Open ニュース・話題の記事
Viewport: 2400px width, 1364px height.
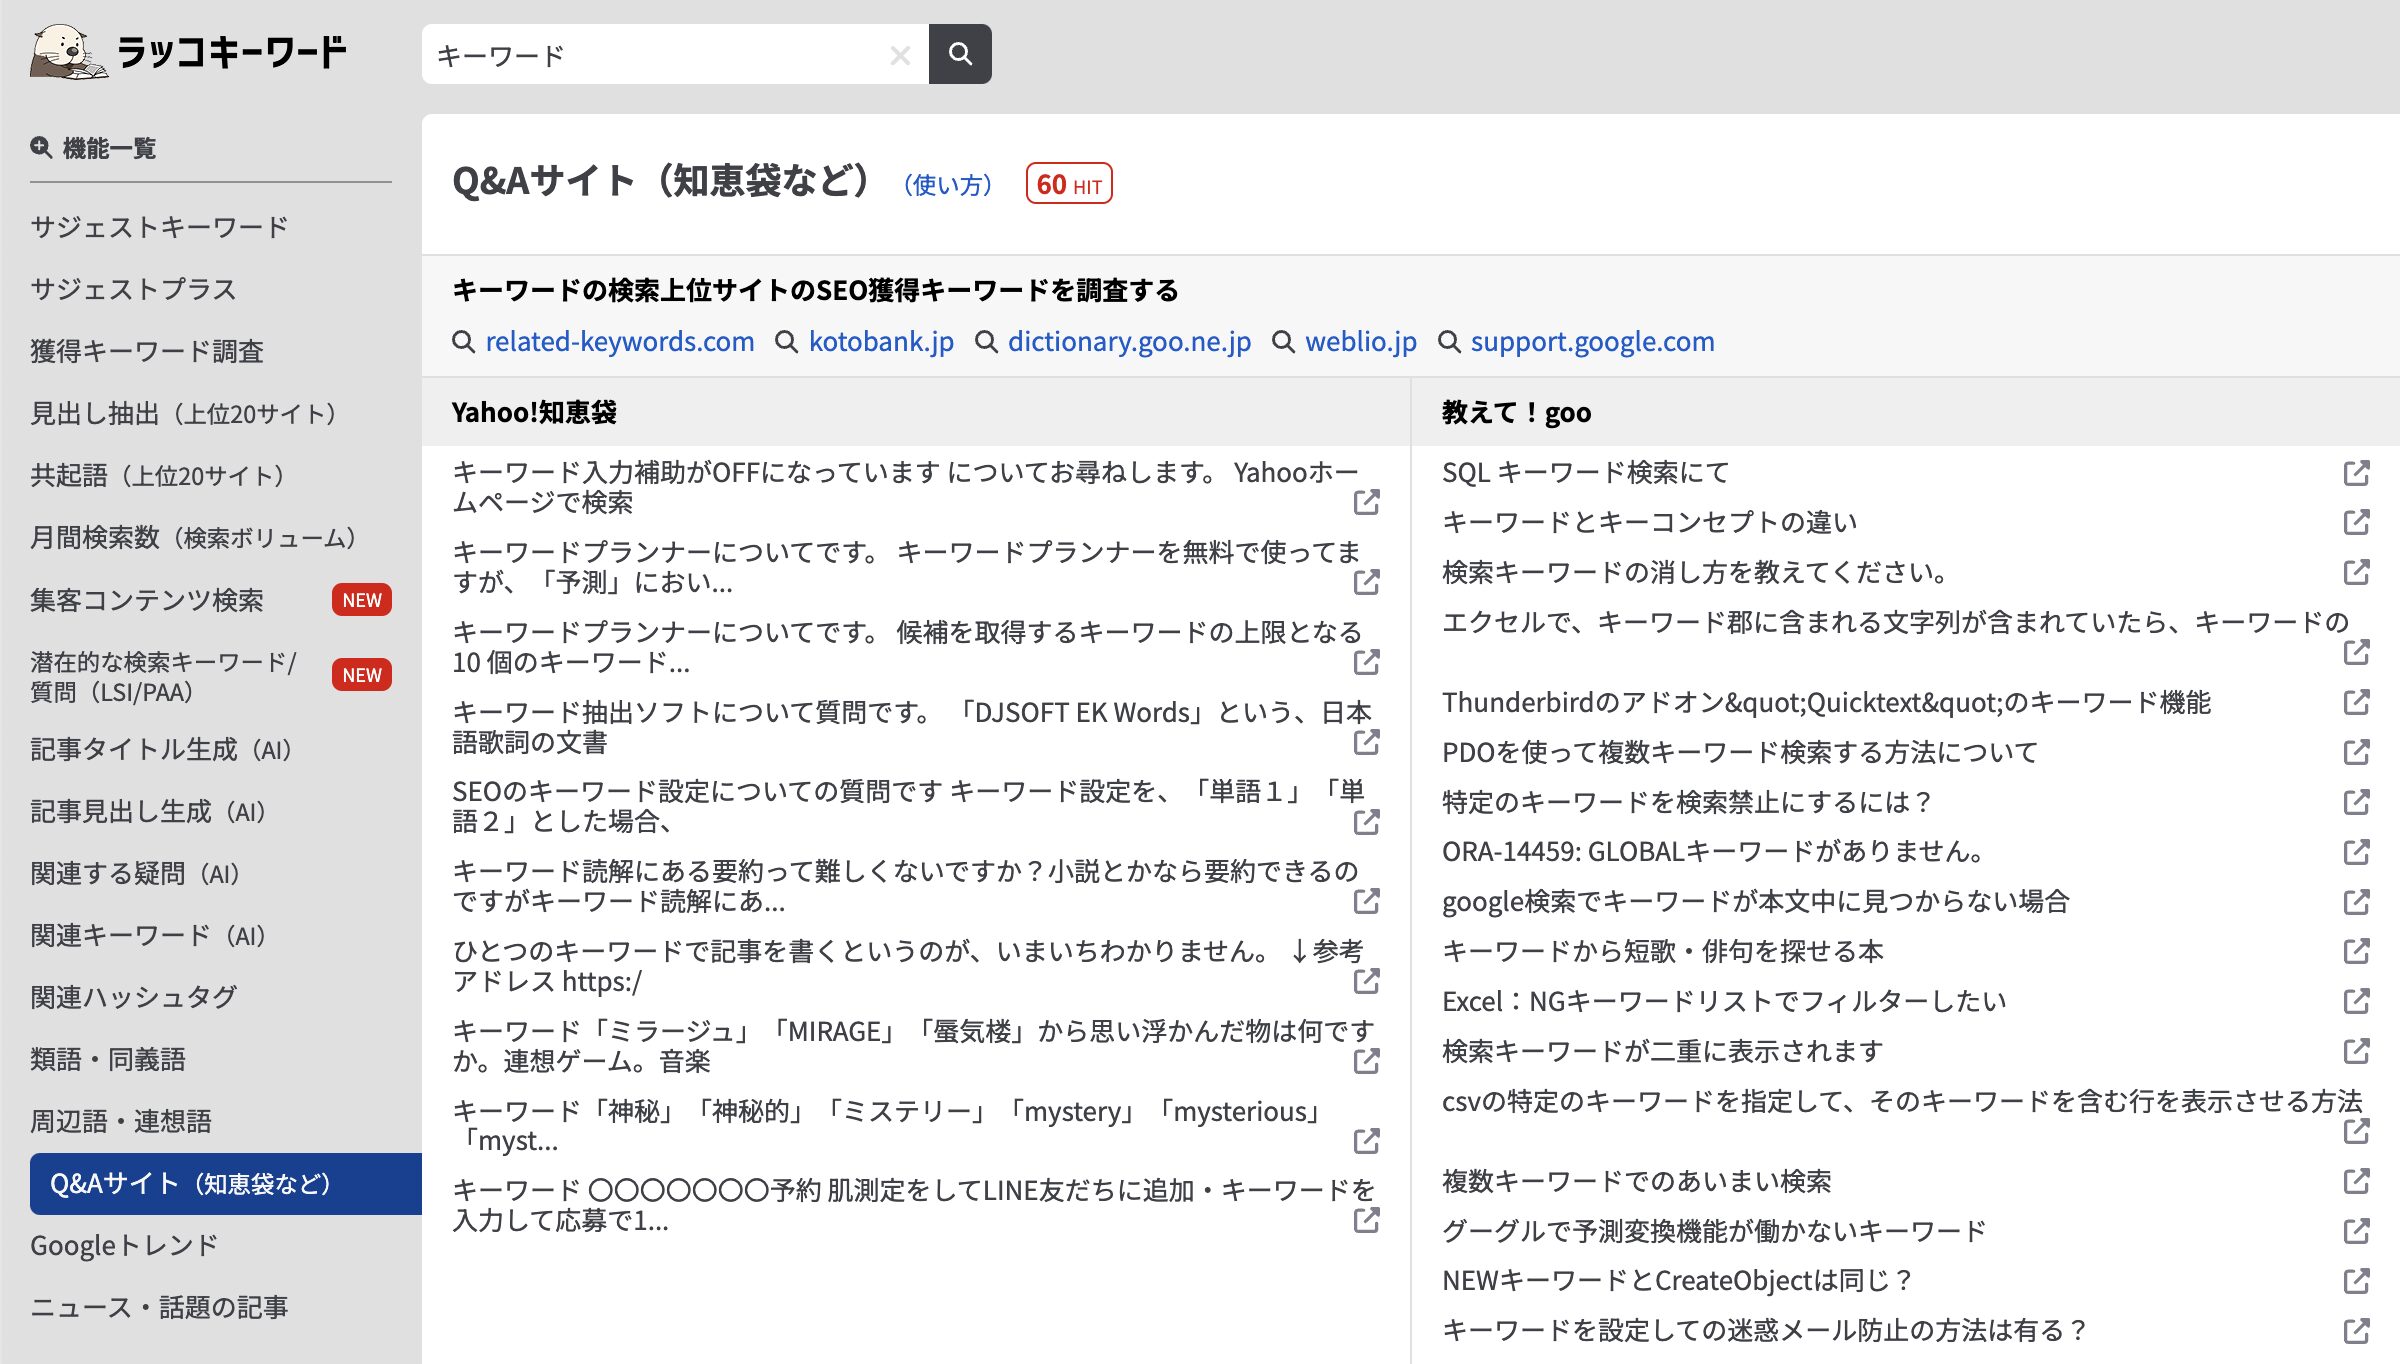(x=159, y=1307)
